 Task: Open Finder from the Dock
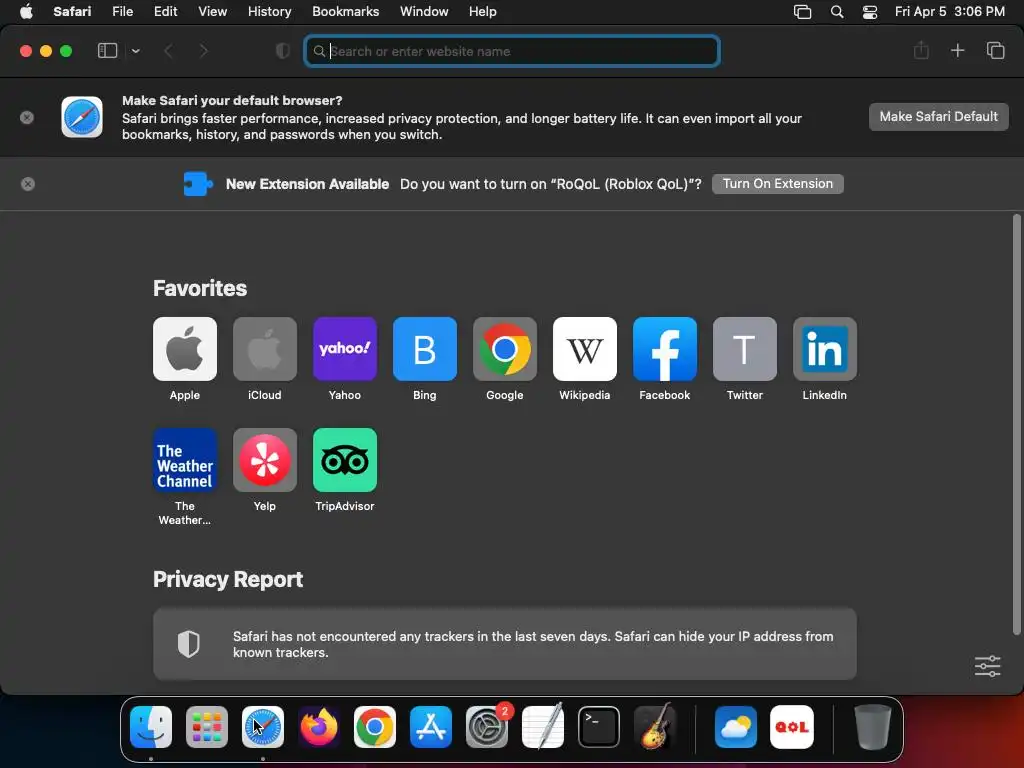pos(151,727)
